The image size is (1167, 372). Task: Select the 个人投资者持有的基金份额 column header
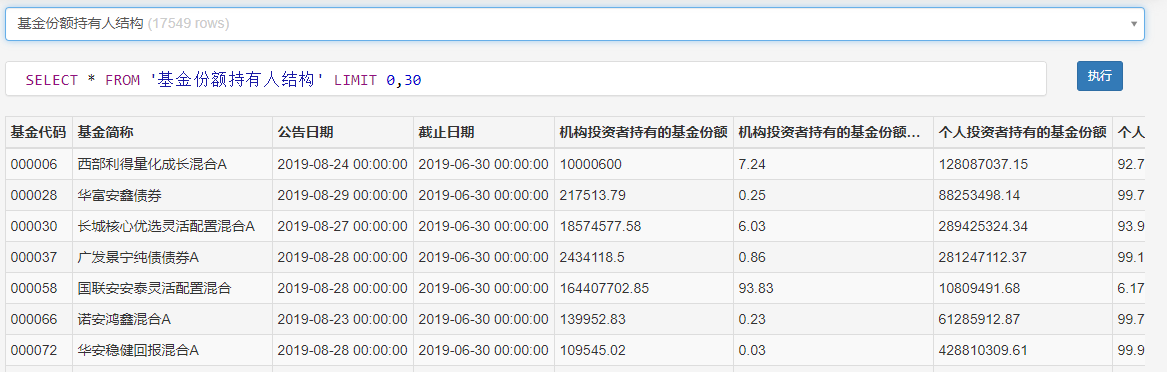click(1023, 132)
